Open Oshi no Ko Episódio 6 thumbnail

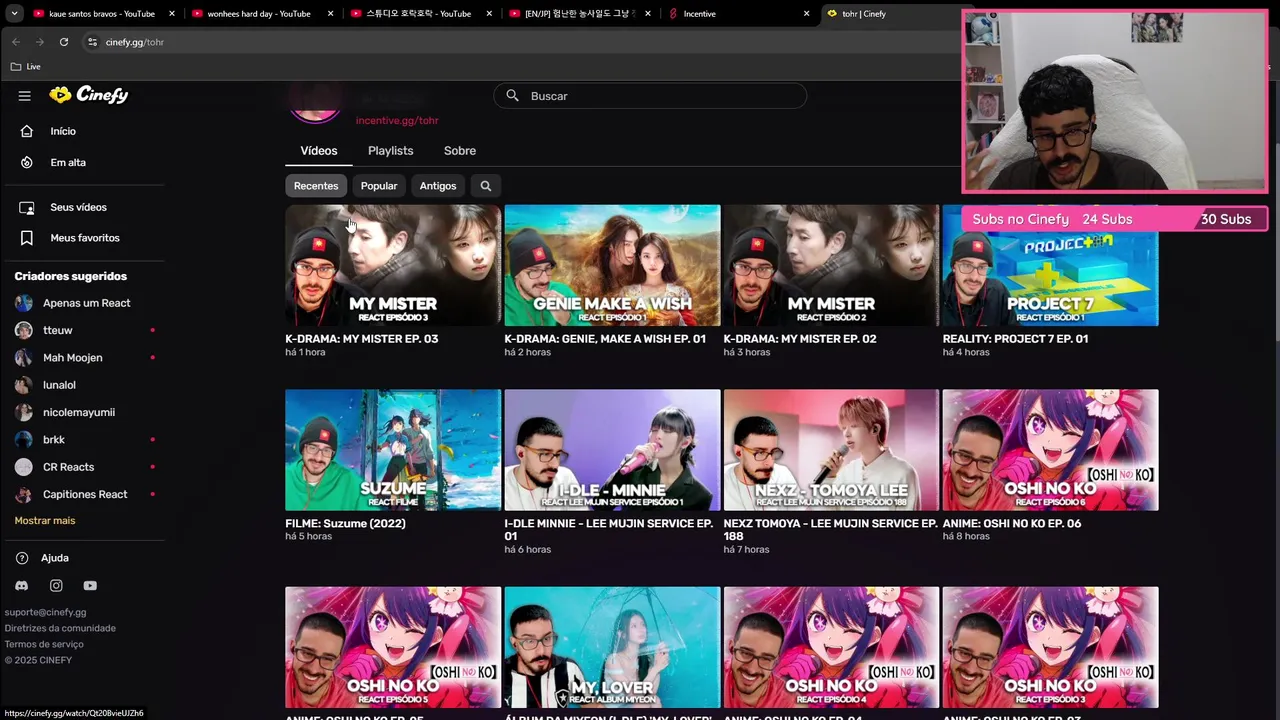click(x=1050, y=450)
